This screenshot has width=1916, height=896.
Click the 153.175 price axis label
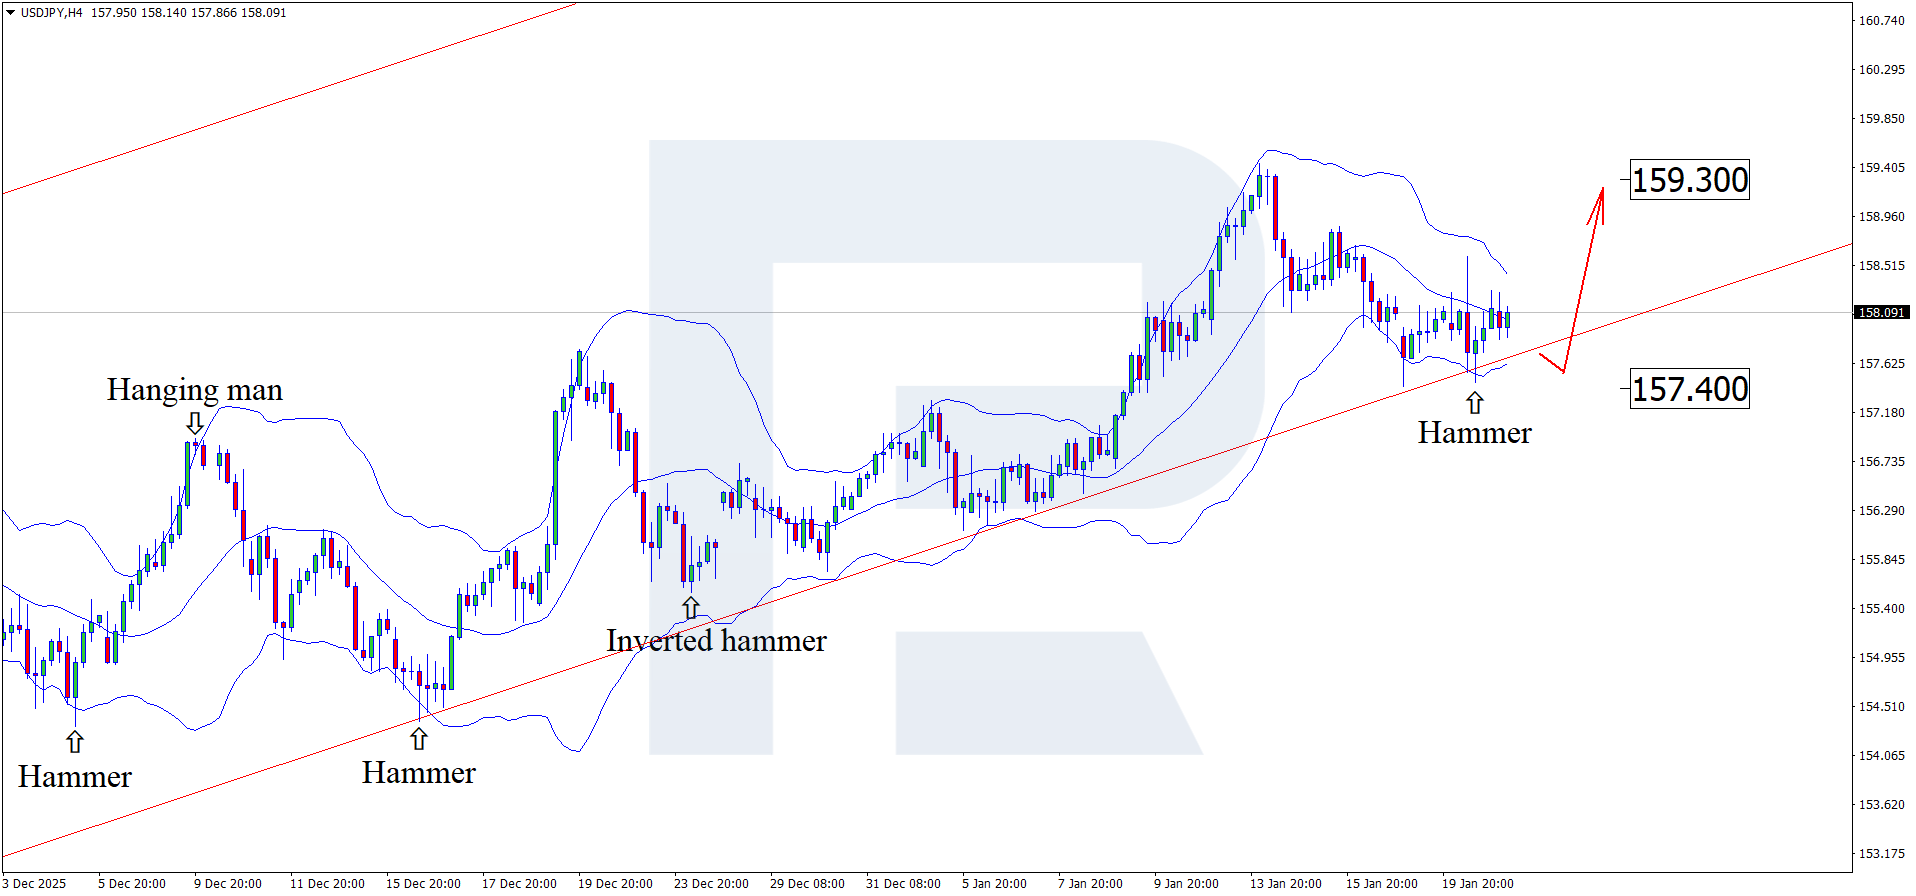click(x=1881, y=854)
